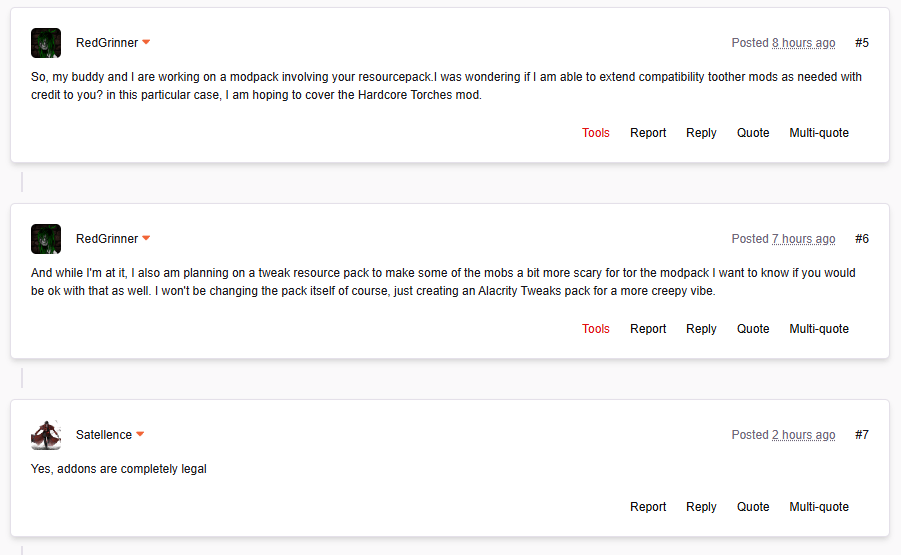Multi-quote Satellence's post #7
This screenshot has width=901, height=555.
click(819, 507)
